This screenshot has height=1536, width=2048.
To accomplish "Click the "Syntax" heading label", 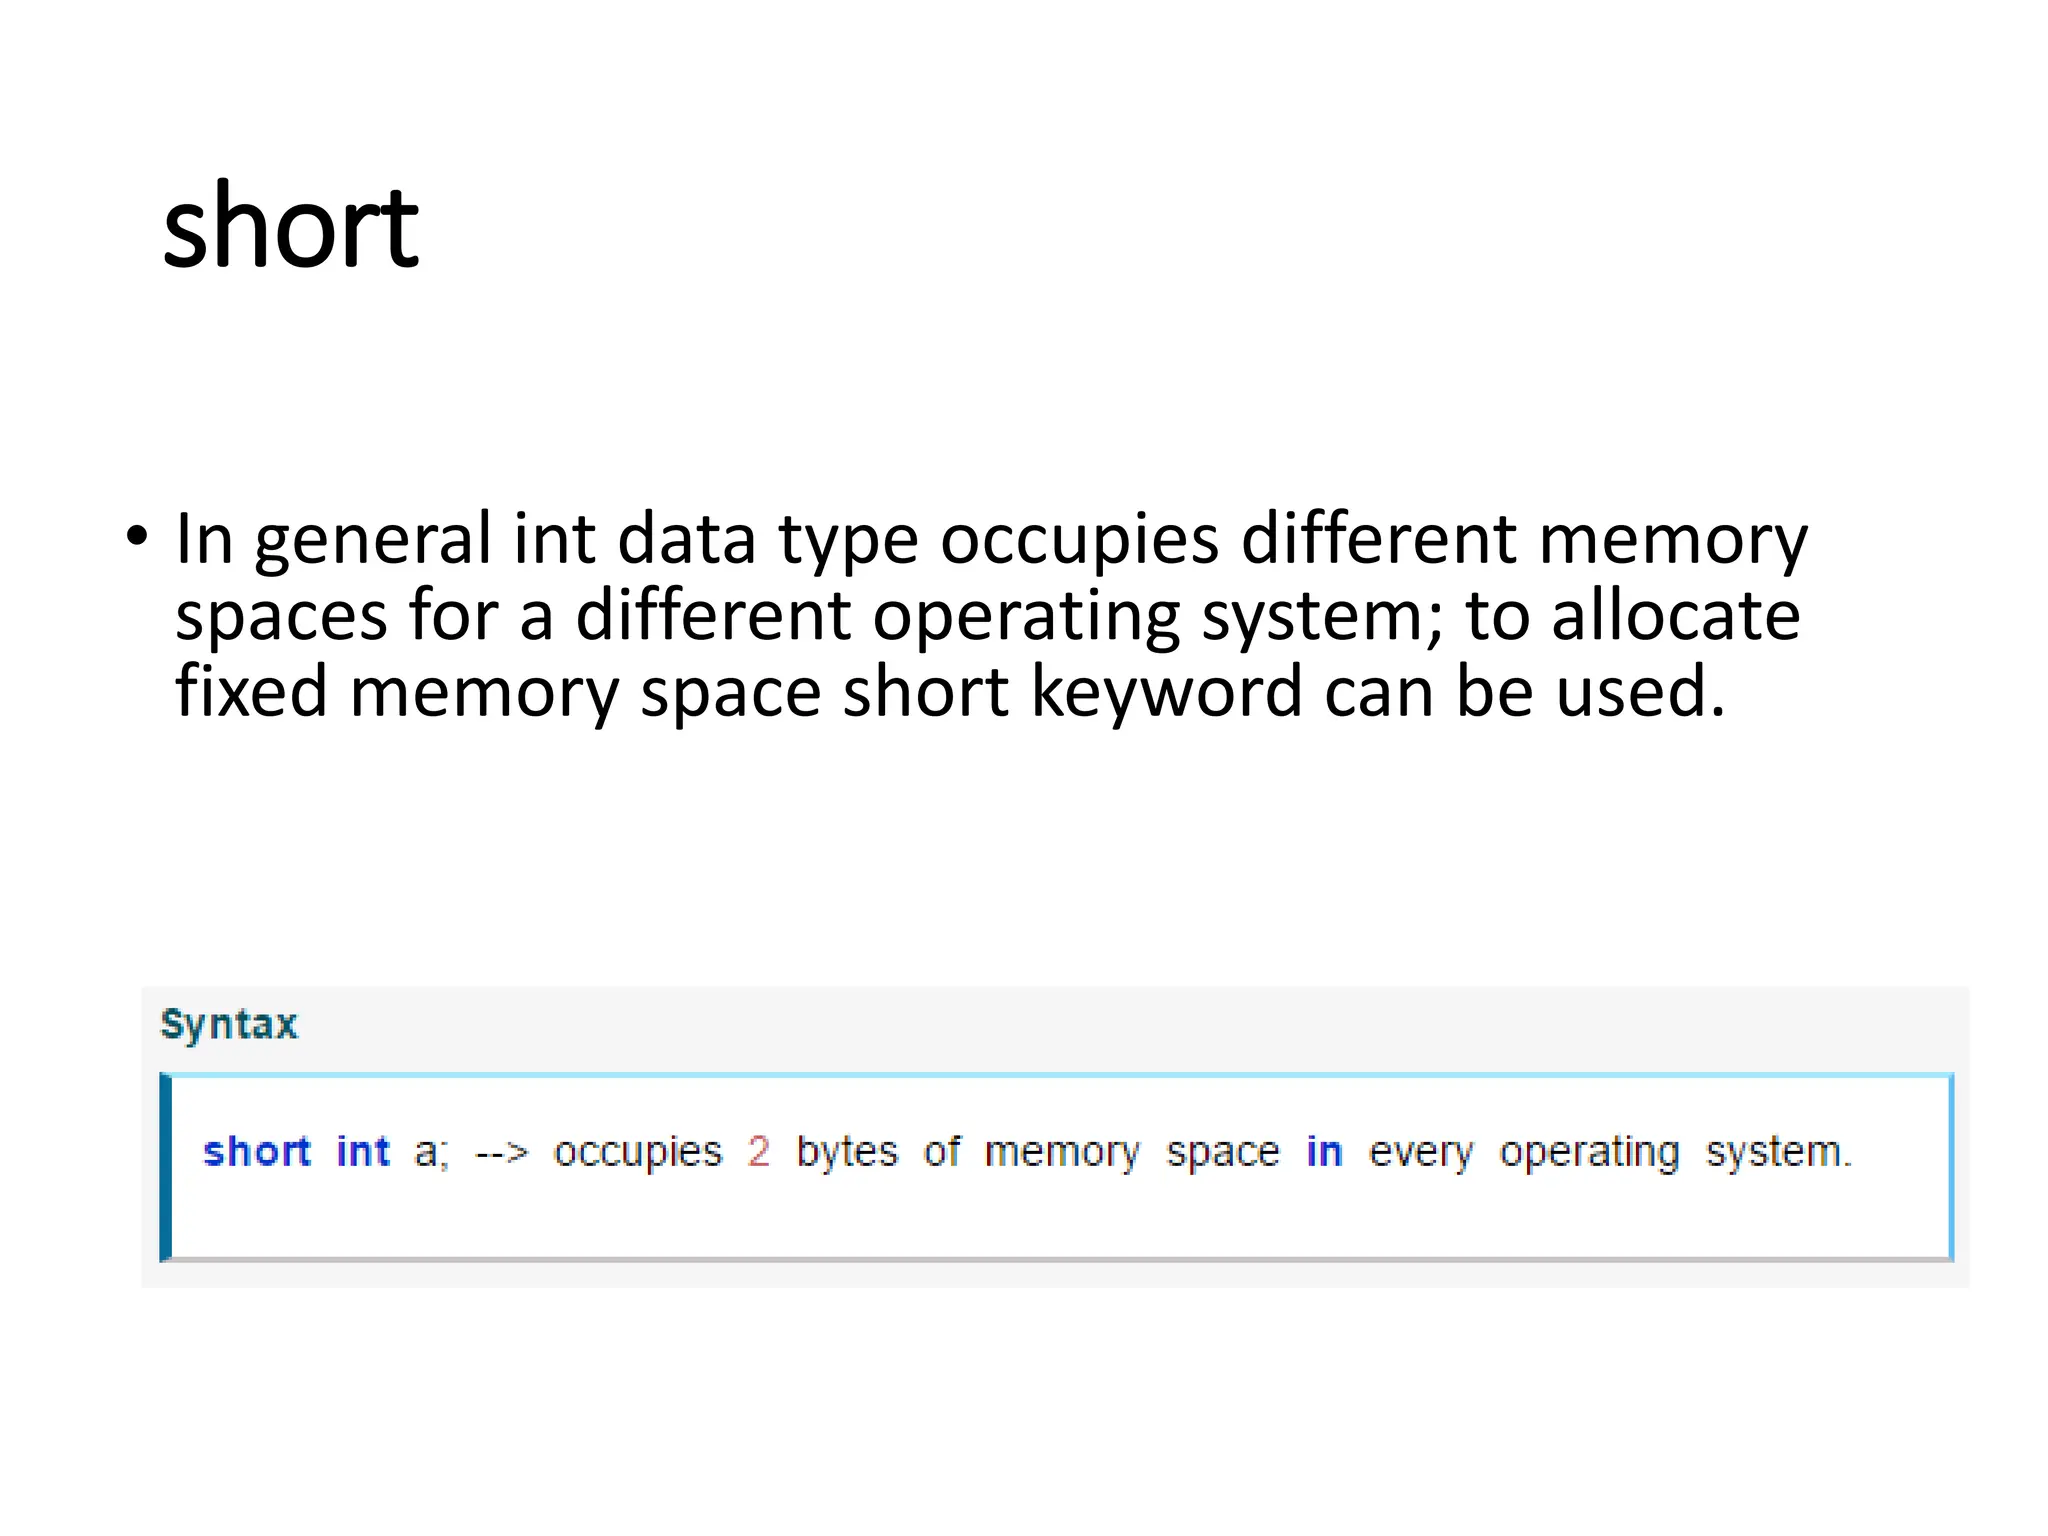I will 229,1025.
